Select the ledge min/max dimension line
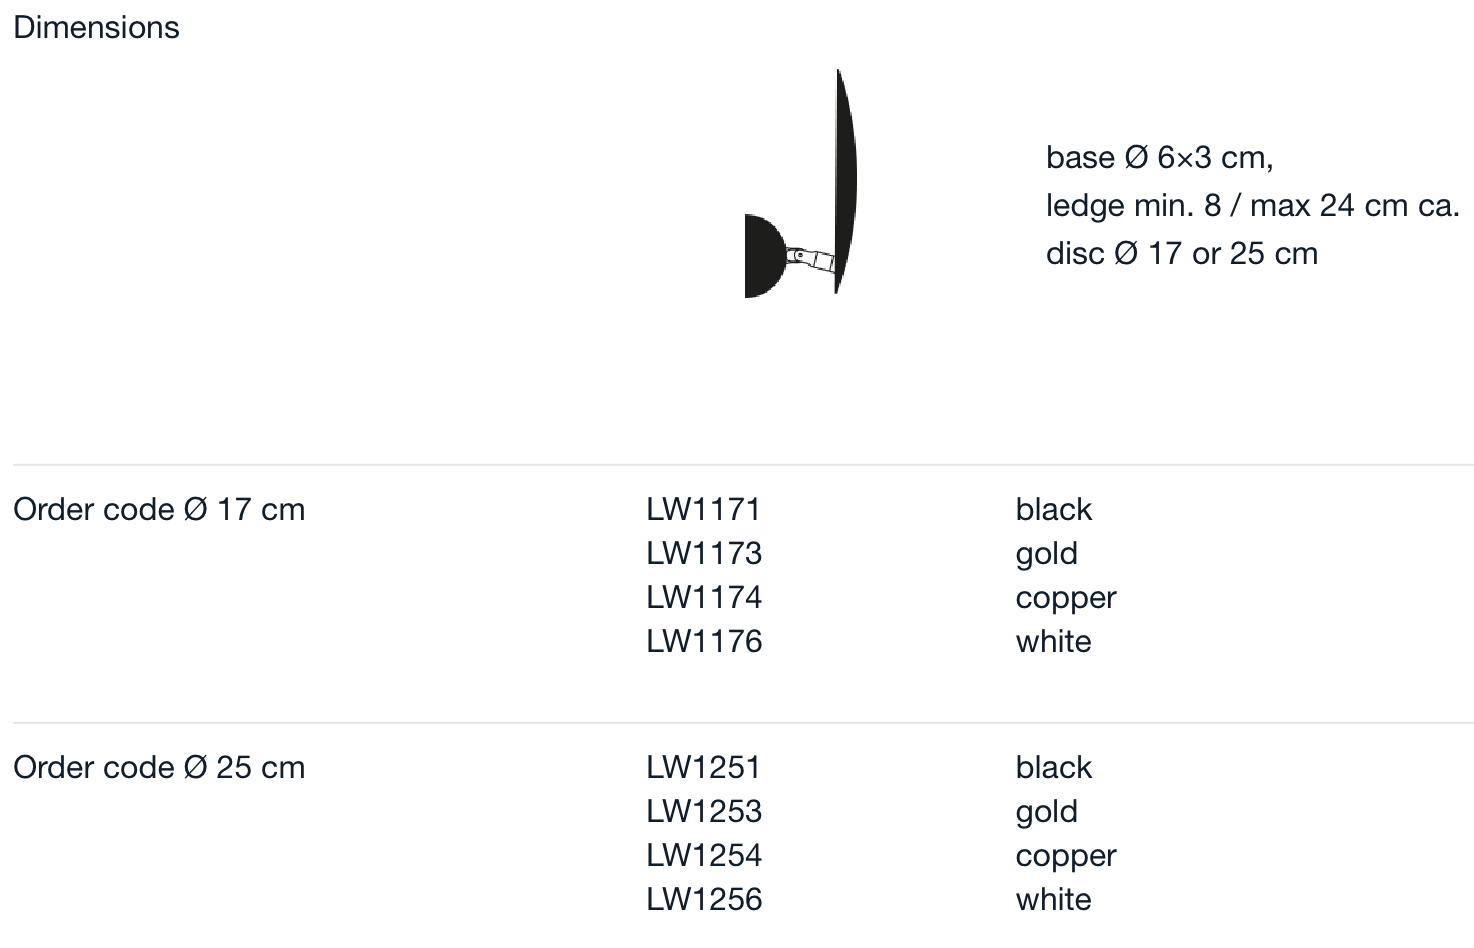The image size is (1474, 948). pyautogui.click(x=1253, y=205)
